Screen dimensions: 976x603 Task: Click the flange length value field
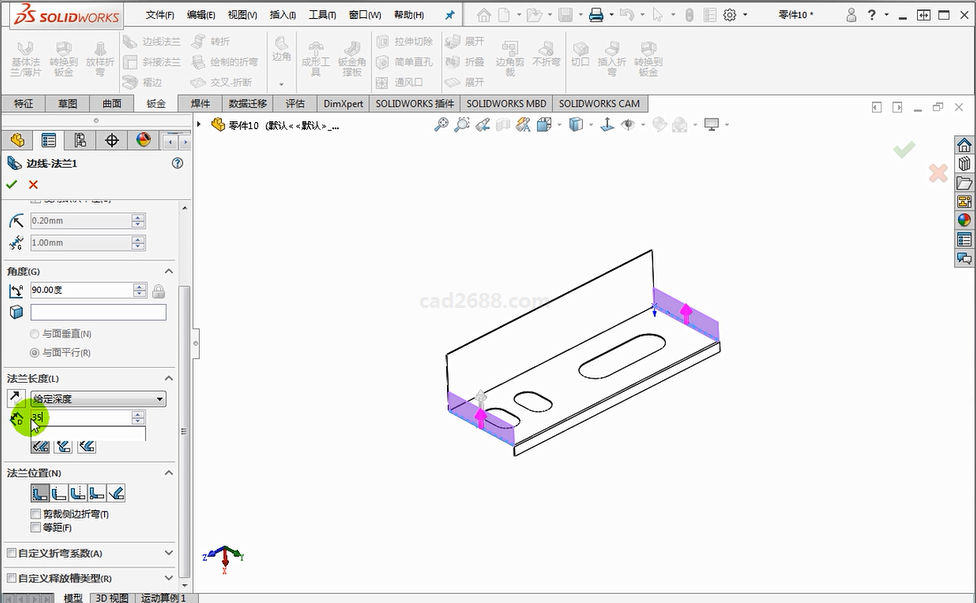(x=80, y=418)
